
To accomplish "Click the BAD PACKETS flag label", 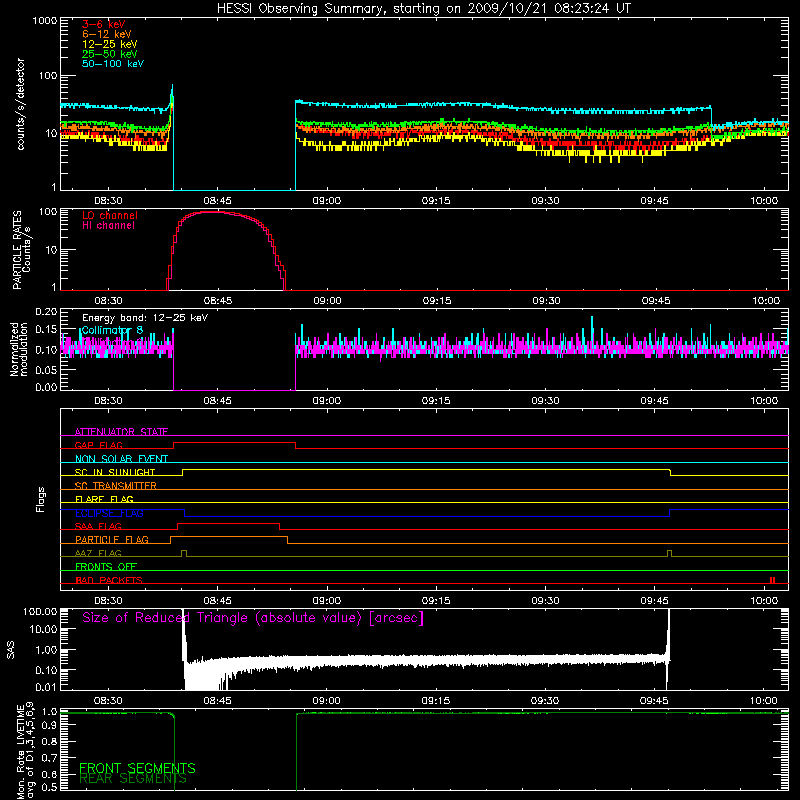I will (109, 580).
